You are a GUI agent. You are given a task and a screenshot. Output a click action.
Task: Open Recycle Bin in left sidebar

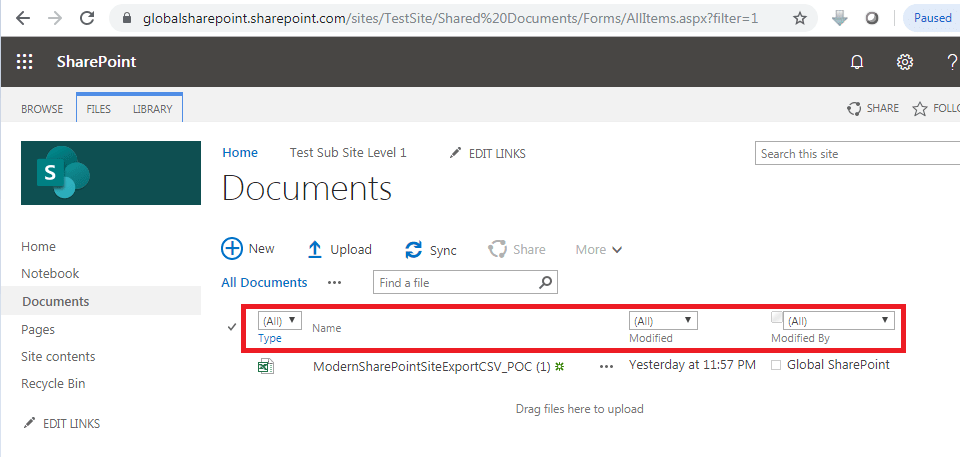click(x=53, y=383)
